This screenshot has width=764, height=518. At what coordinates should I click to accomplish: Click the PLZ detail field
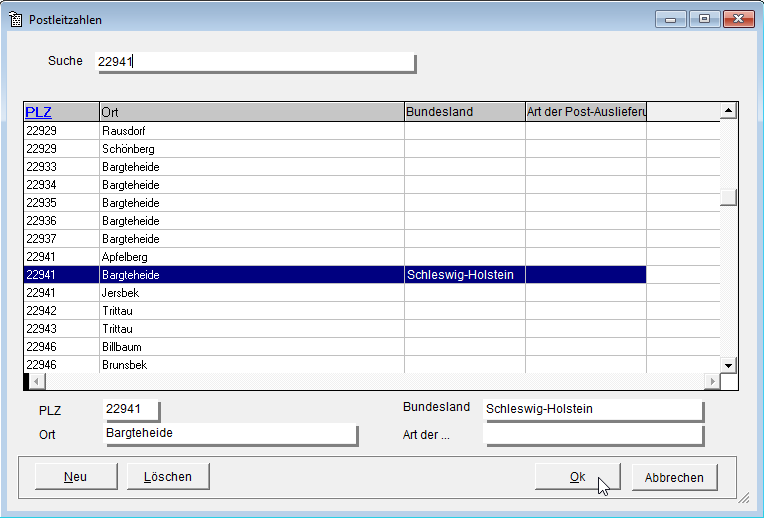pyautogui.click(x=131, y=409)
